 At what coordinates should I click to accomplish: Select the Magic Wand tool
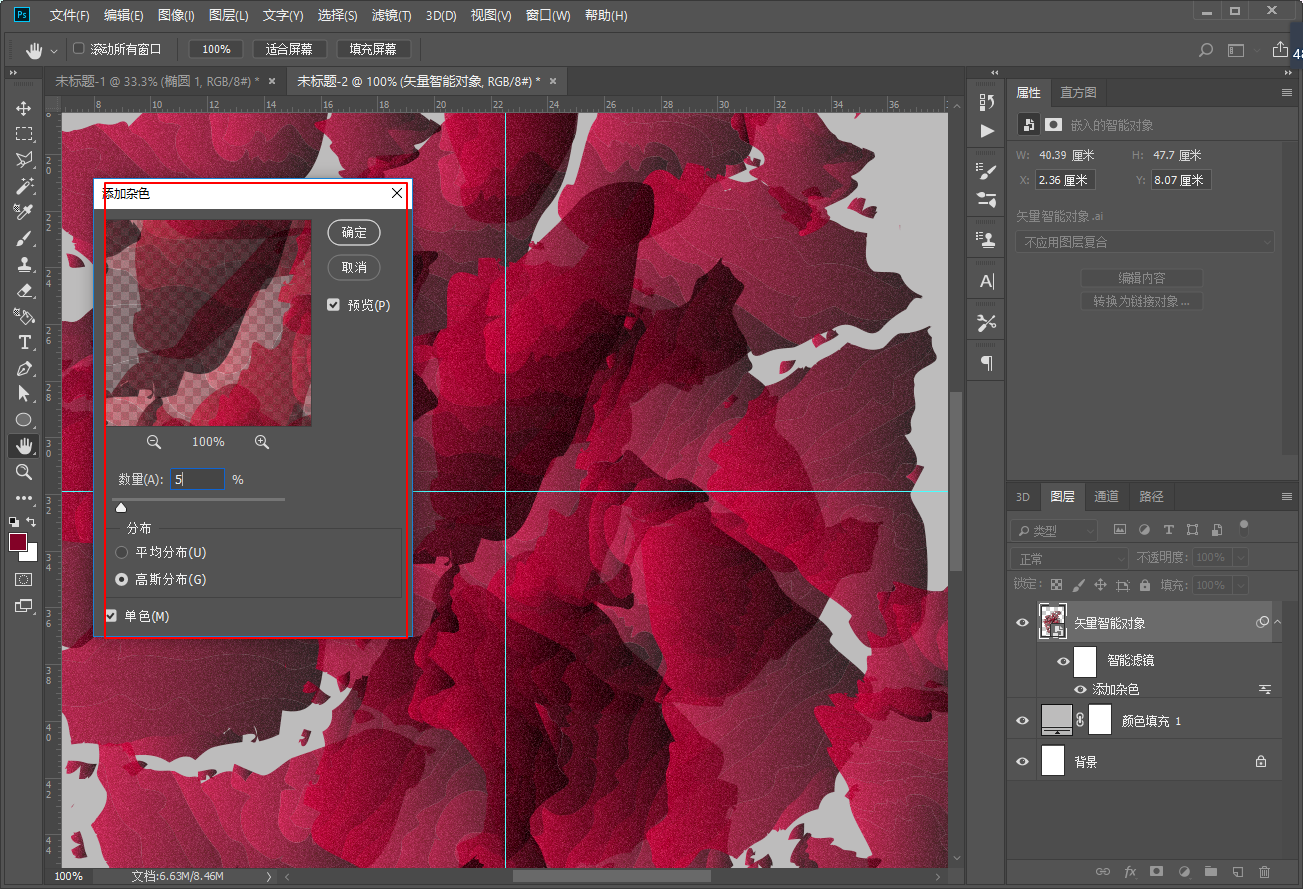point(24,186)
